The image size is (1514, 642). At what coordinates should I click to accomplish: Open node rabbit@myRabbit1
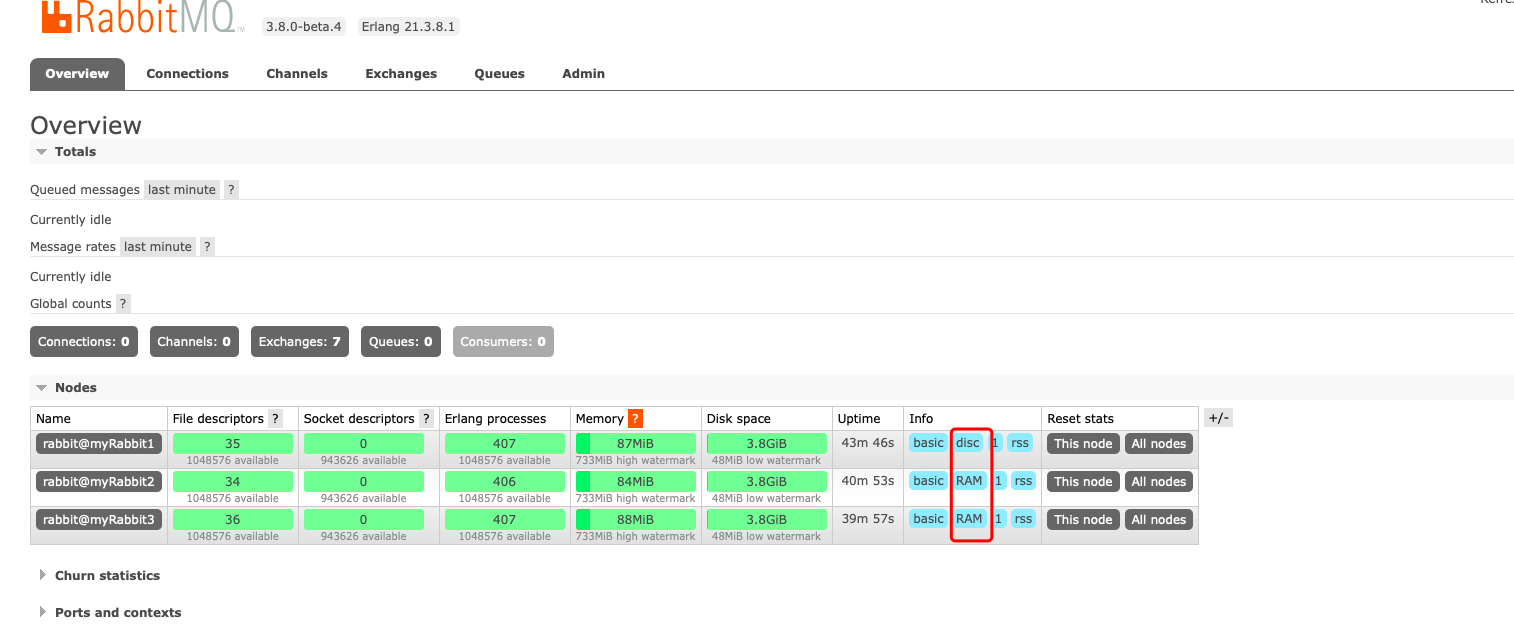[99, 443]
